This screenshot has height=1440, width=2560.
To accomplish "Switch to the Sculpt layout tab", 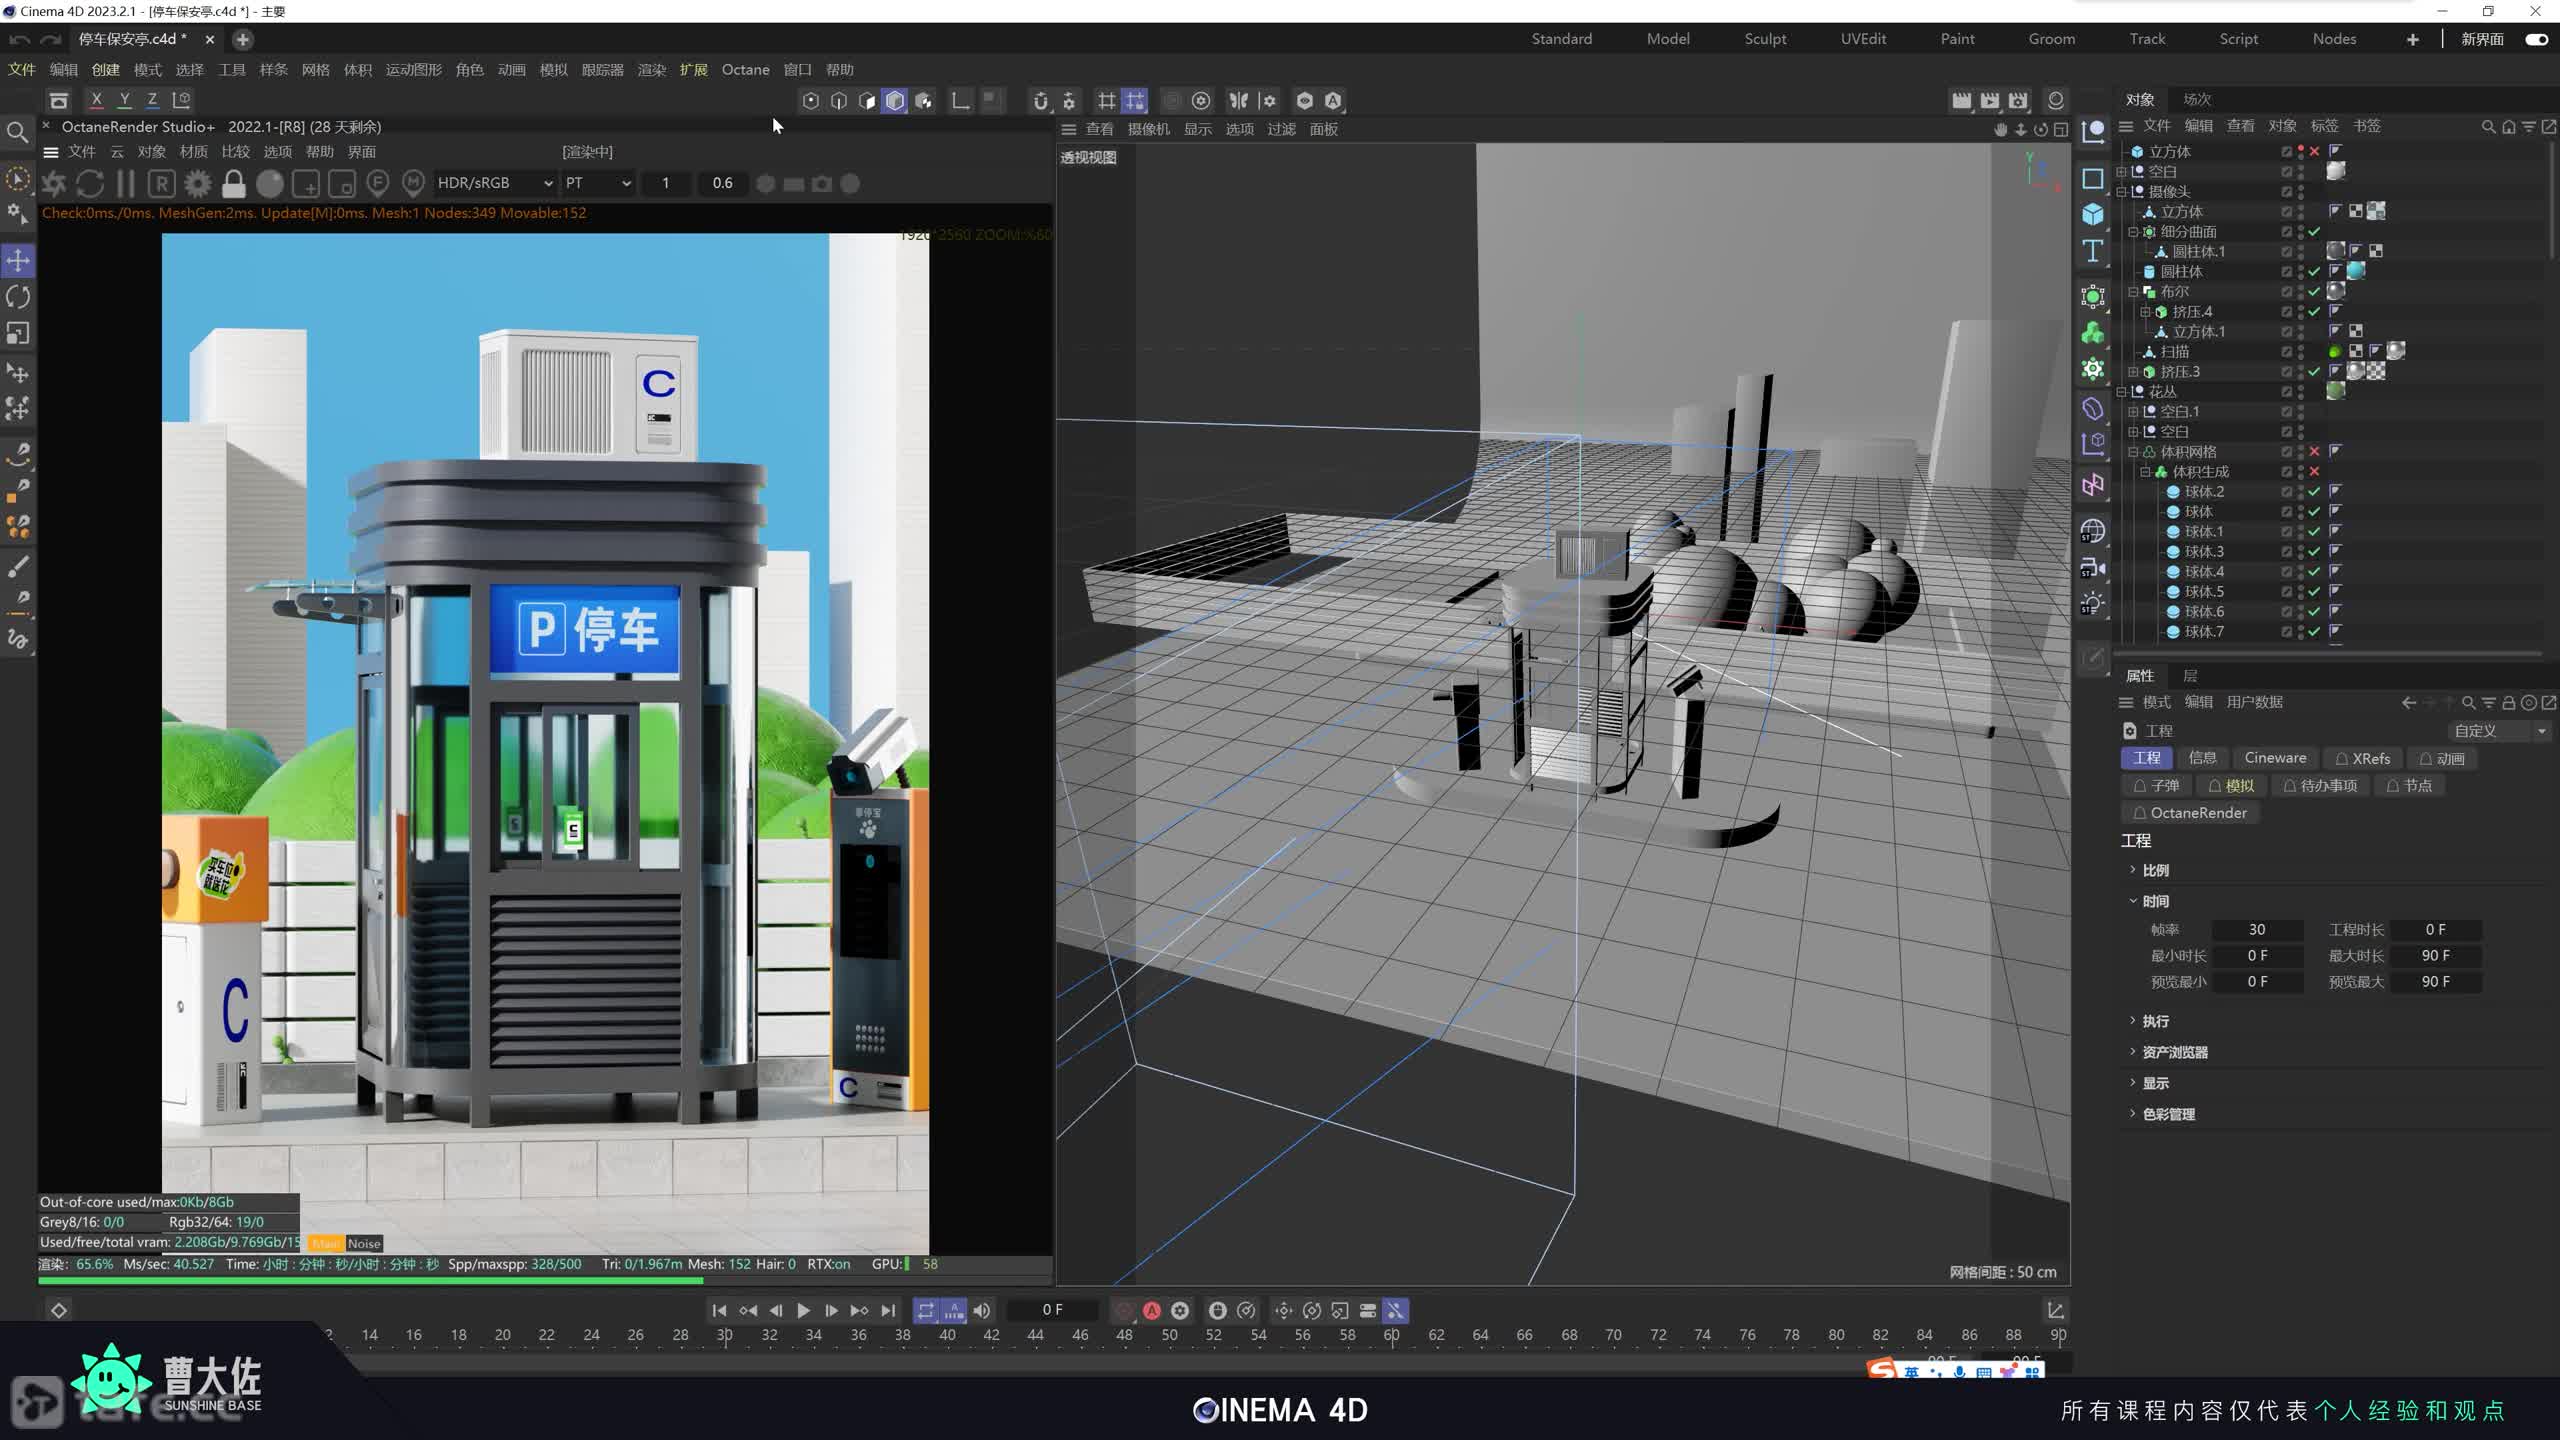I will [1765, 39].
